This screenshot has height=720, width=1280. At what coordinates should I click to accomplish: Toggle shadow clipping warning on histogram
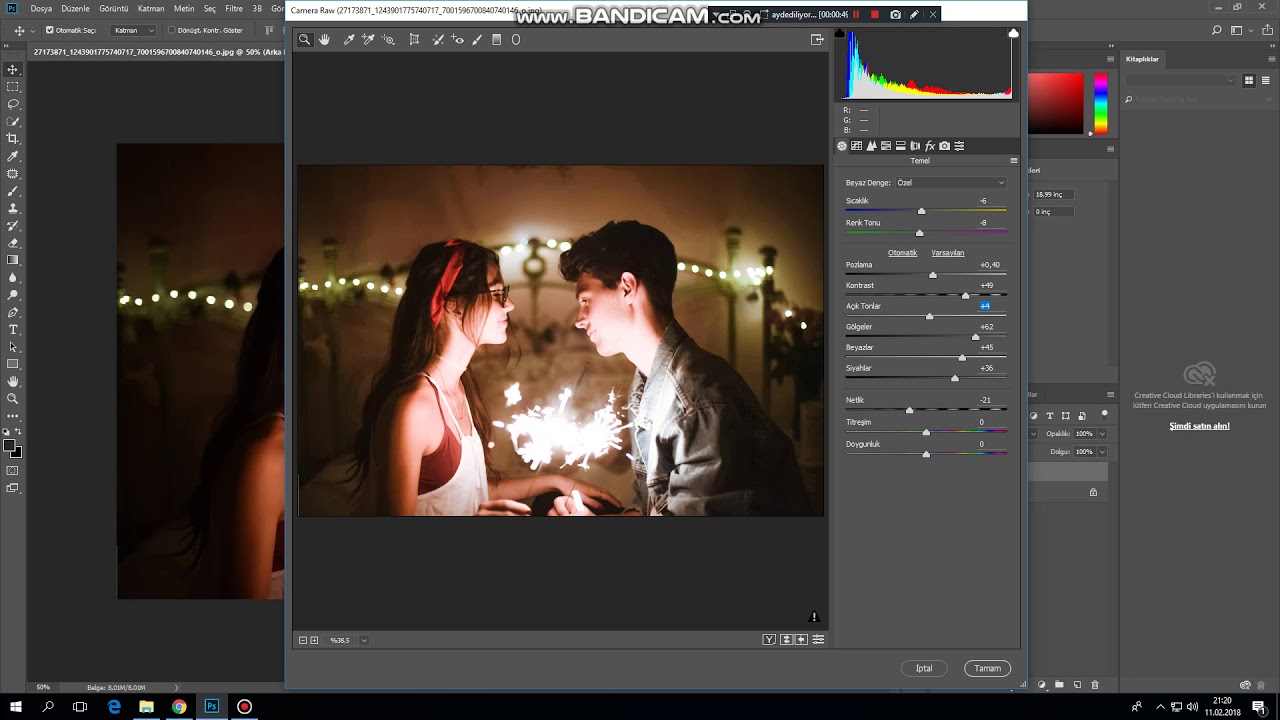click(840, 34)
